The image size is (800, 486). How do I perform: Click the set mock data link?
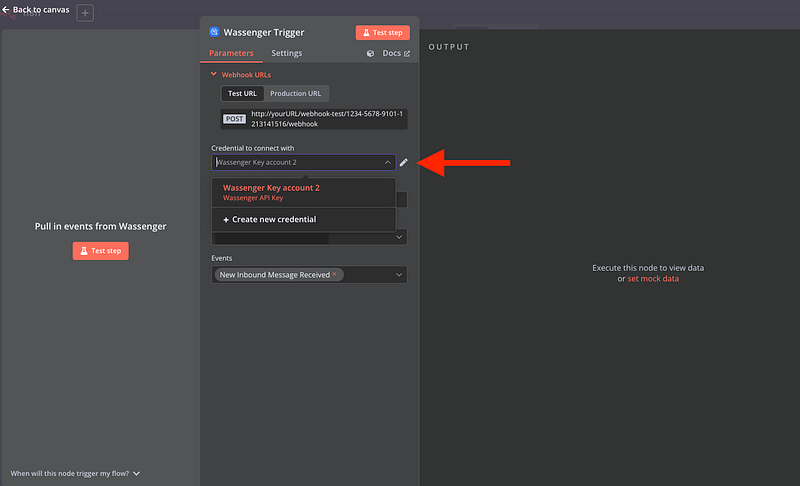[x=653, y=279]
